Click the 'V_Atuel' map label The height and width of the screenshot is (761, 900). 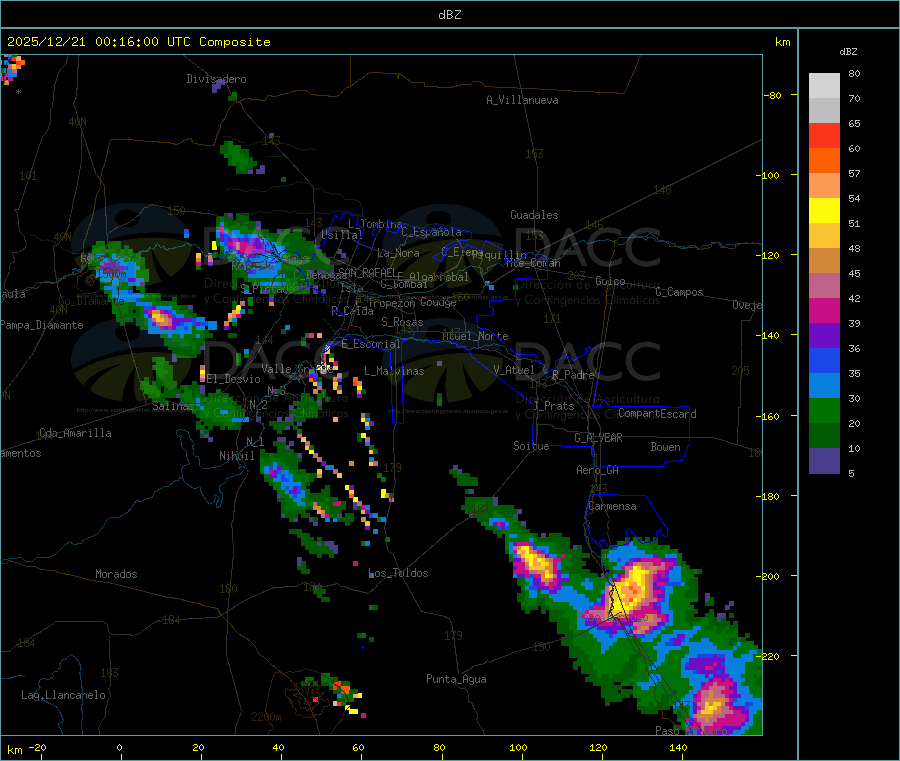click(x=514, y=370)
